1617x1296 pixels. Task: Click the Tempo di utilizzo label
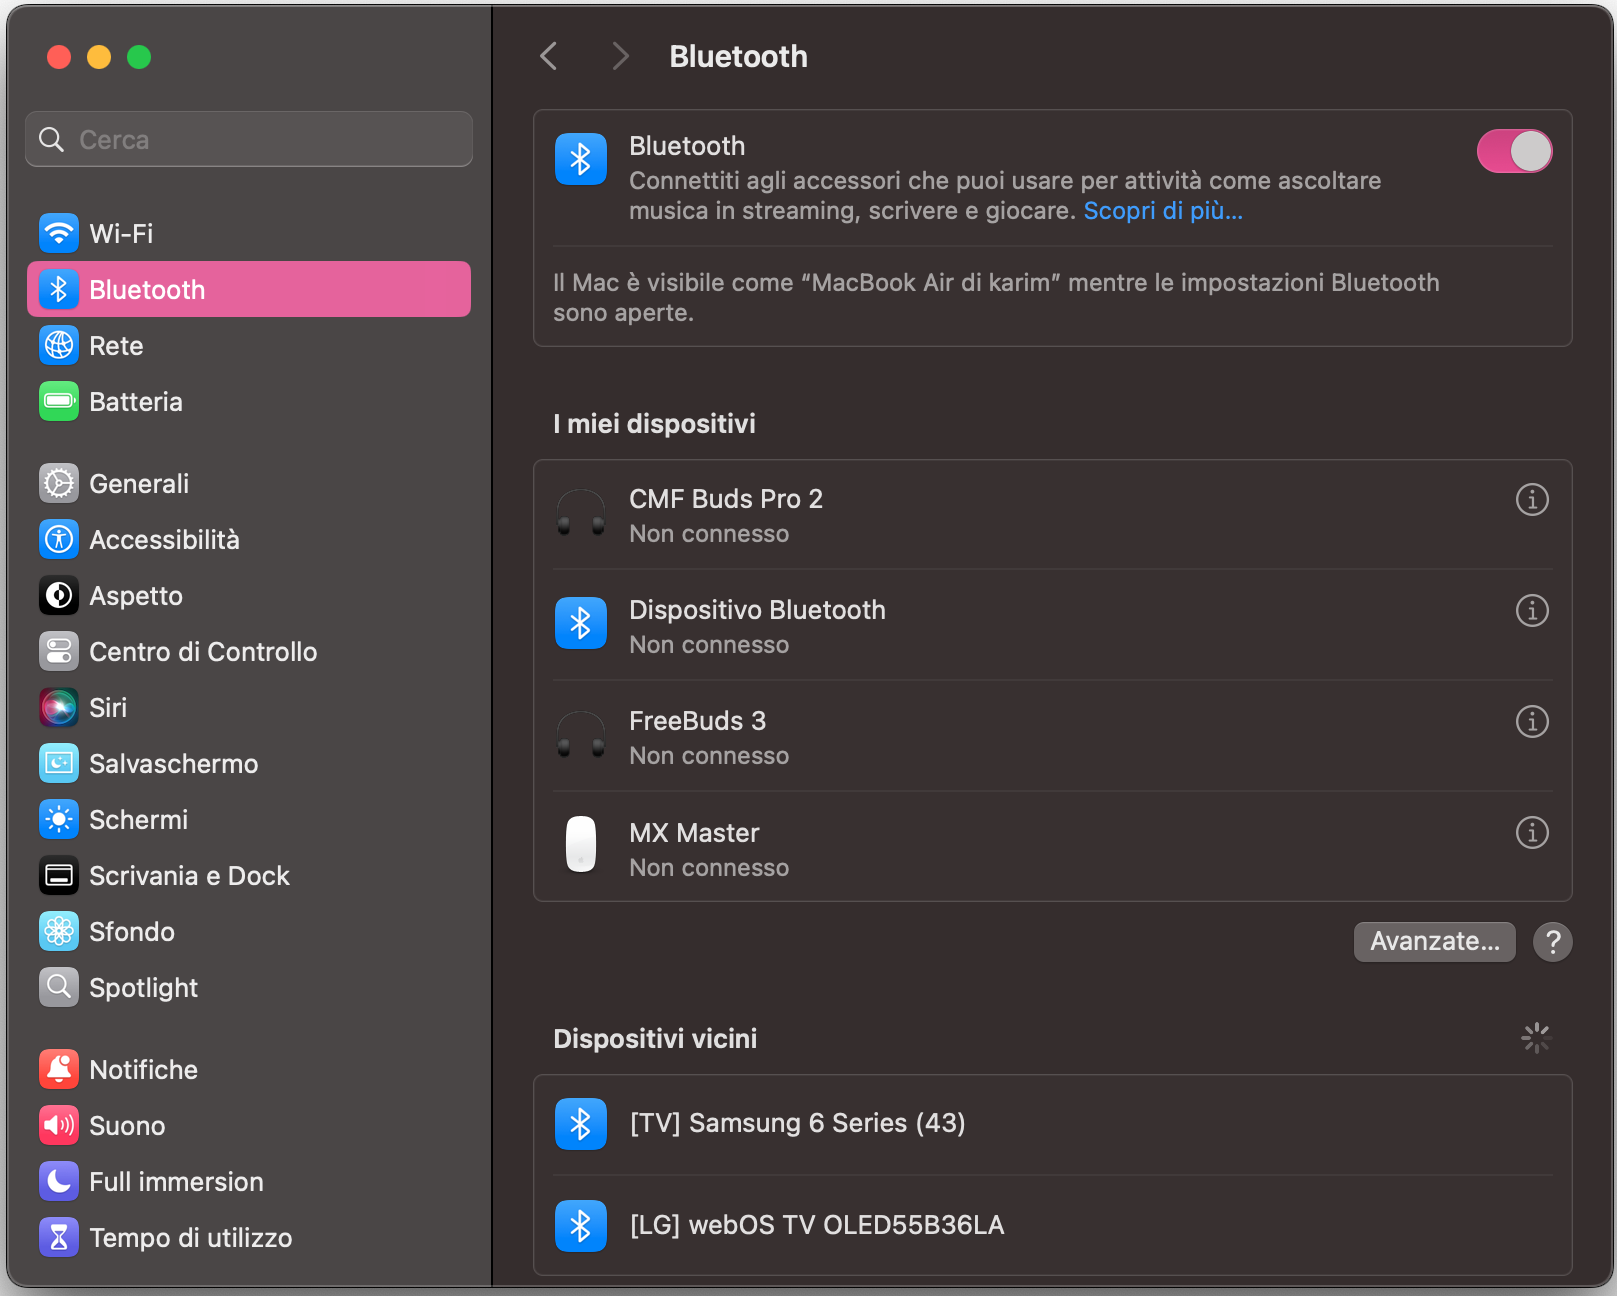tap(190, 1238)
